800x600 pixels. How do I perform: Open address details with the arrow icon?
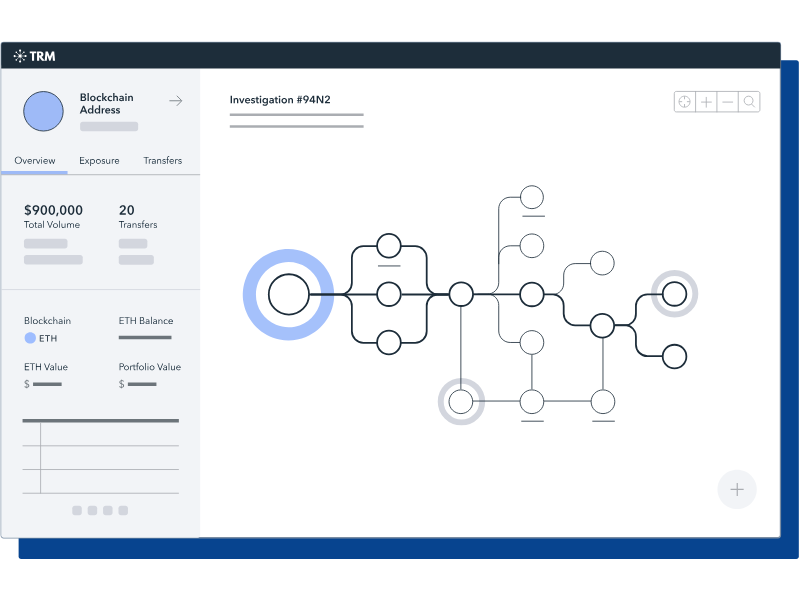[x=175, y=101]
